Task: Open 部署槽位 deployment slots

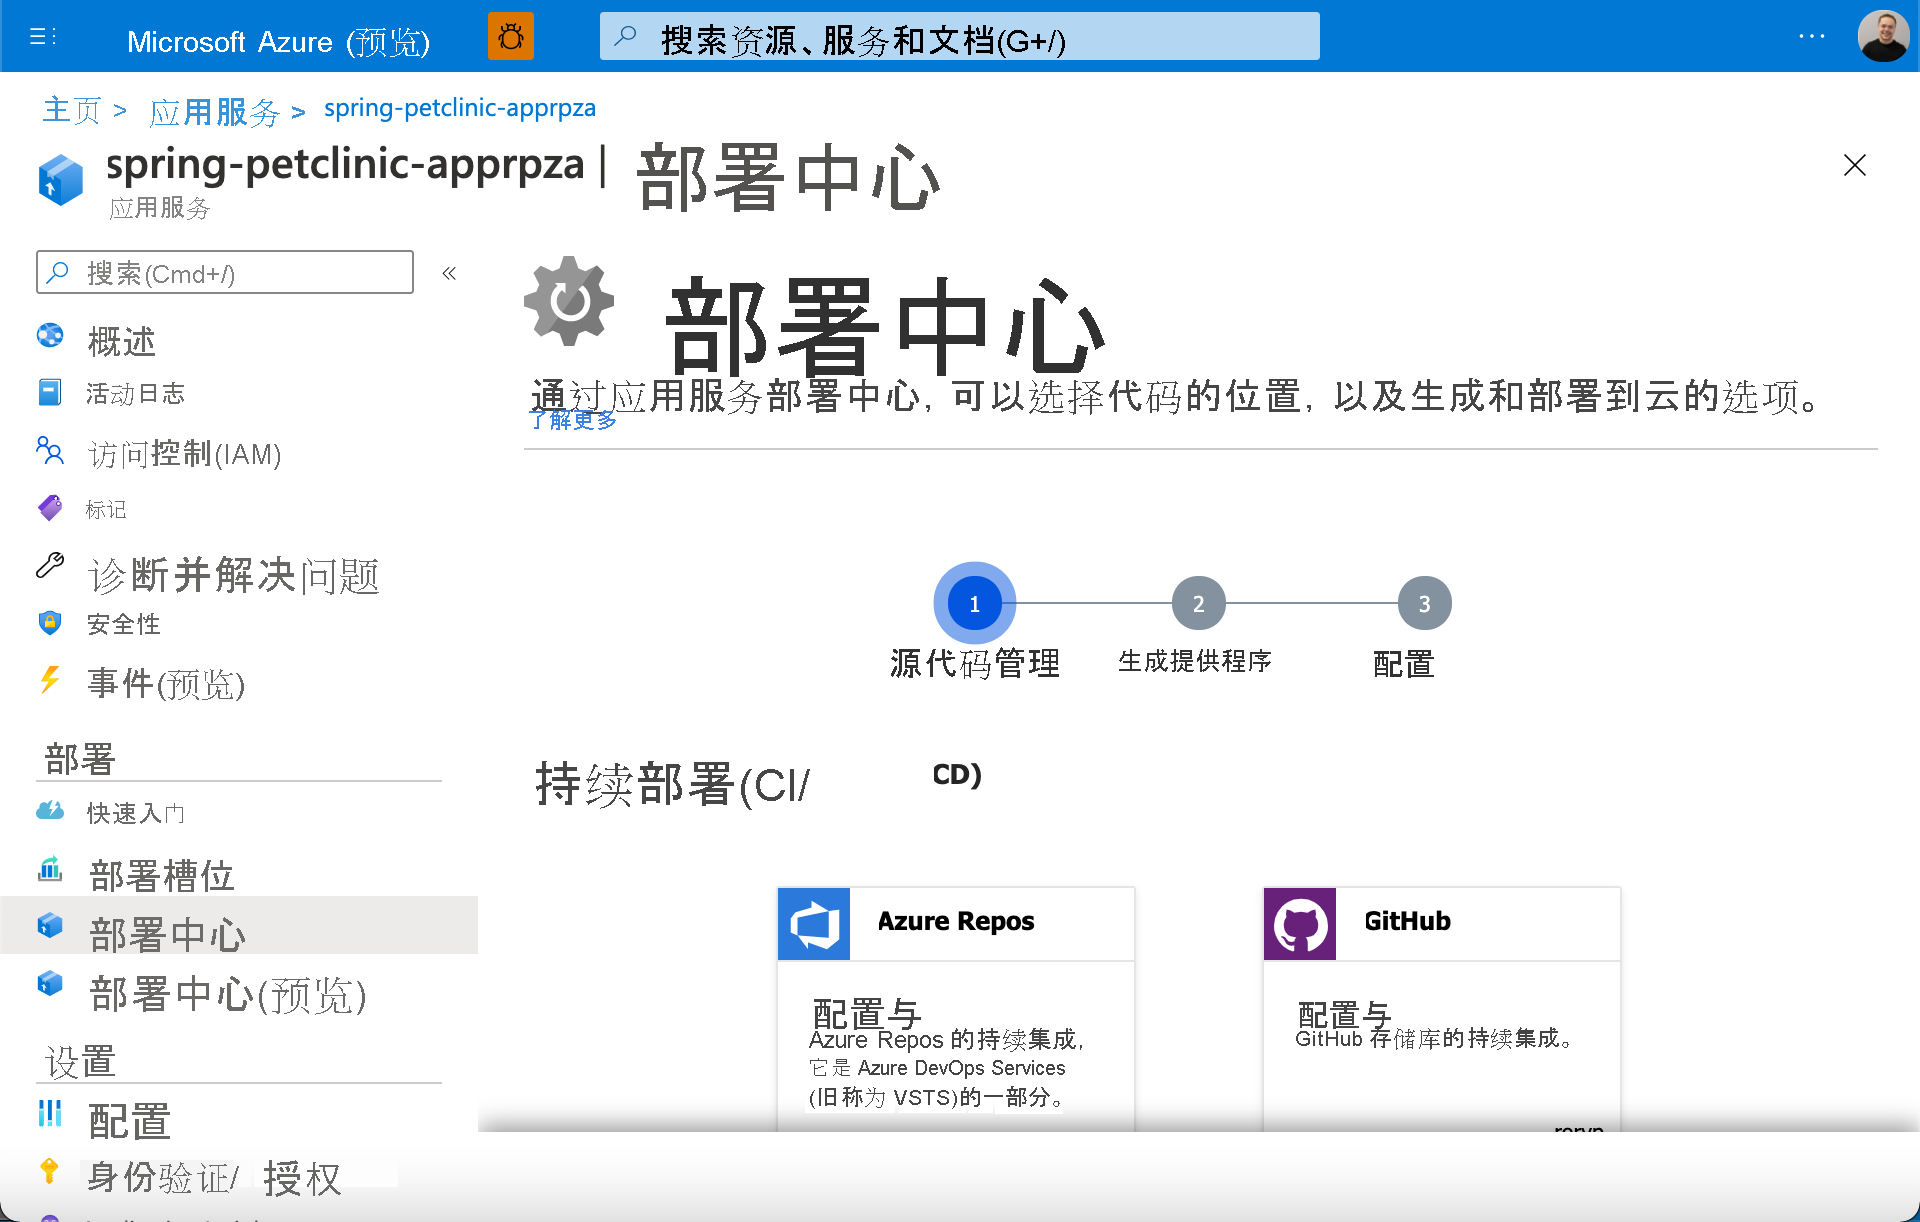Action: 161,874
